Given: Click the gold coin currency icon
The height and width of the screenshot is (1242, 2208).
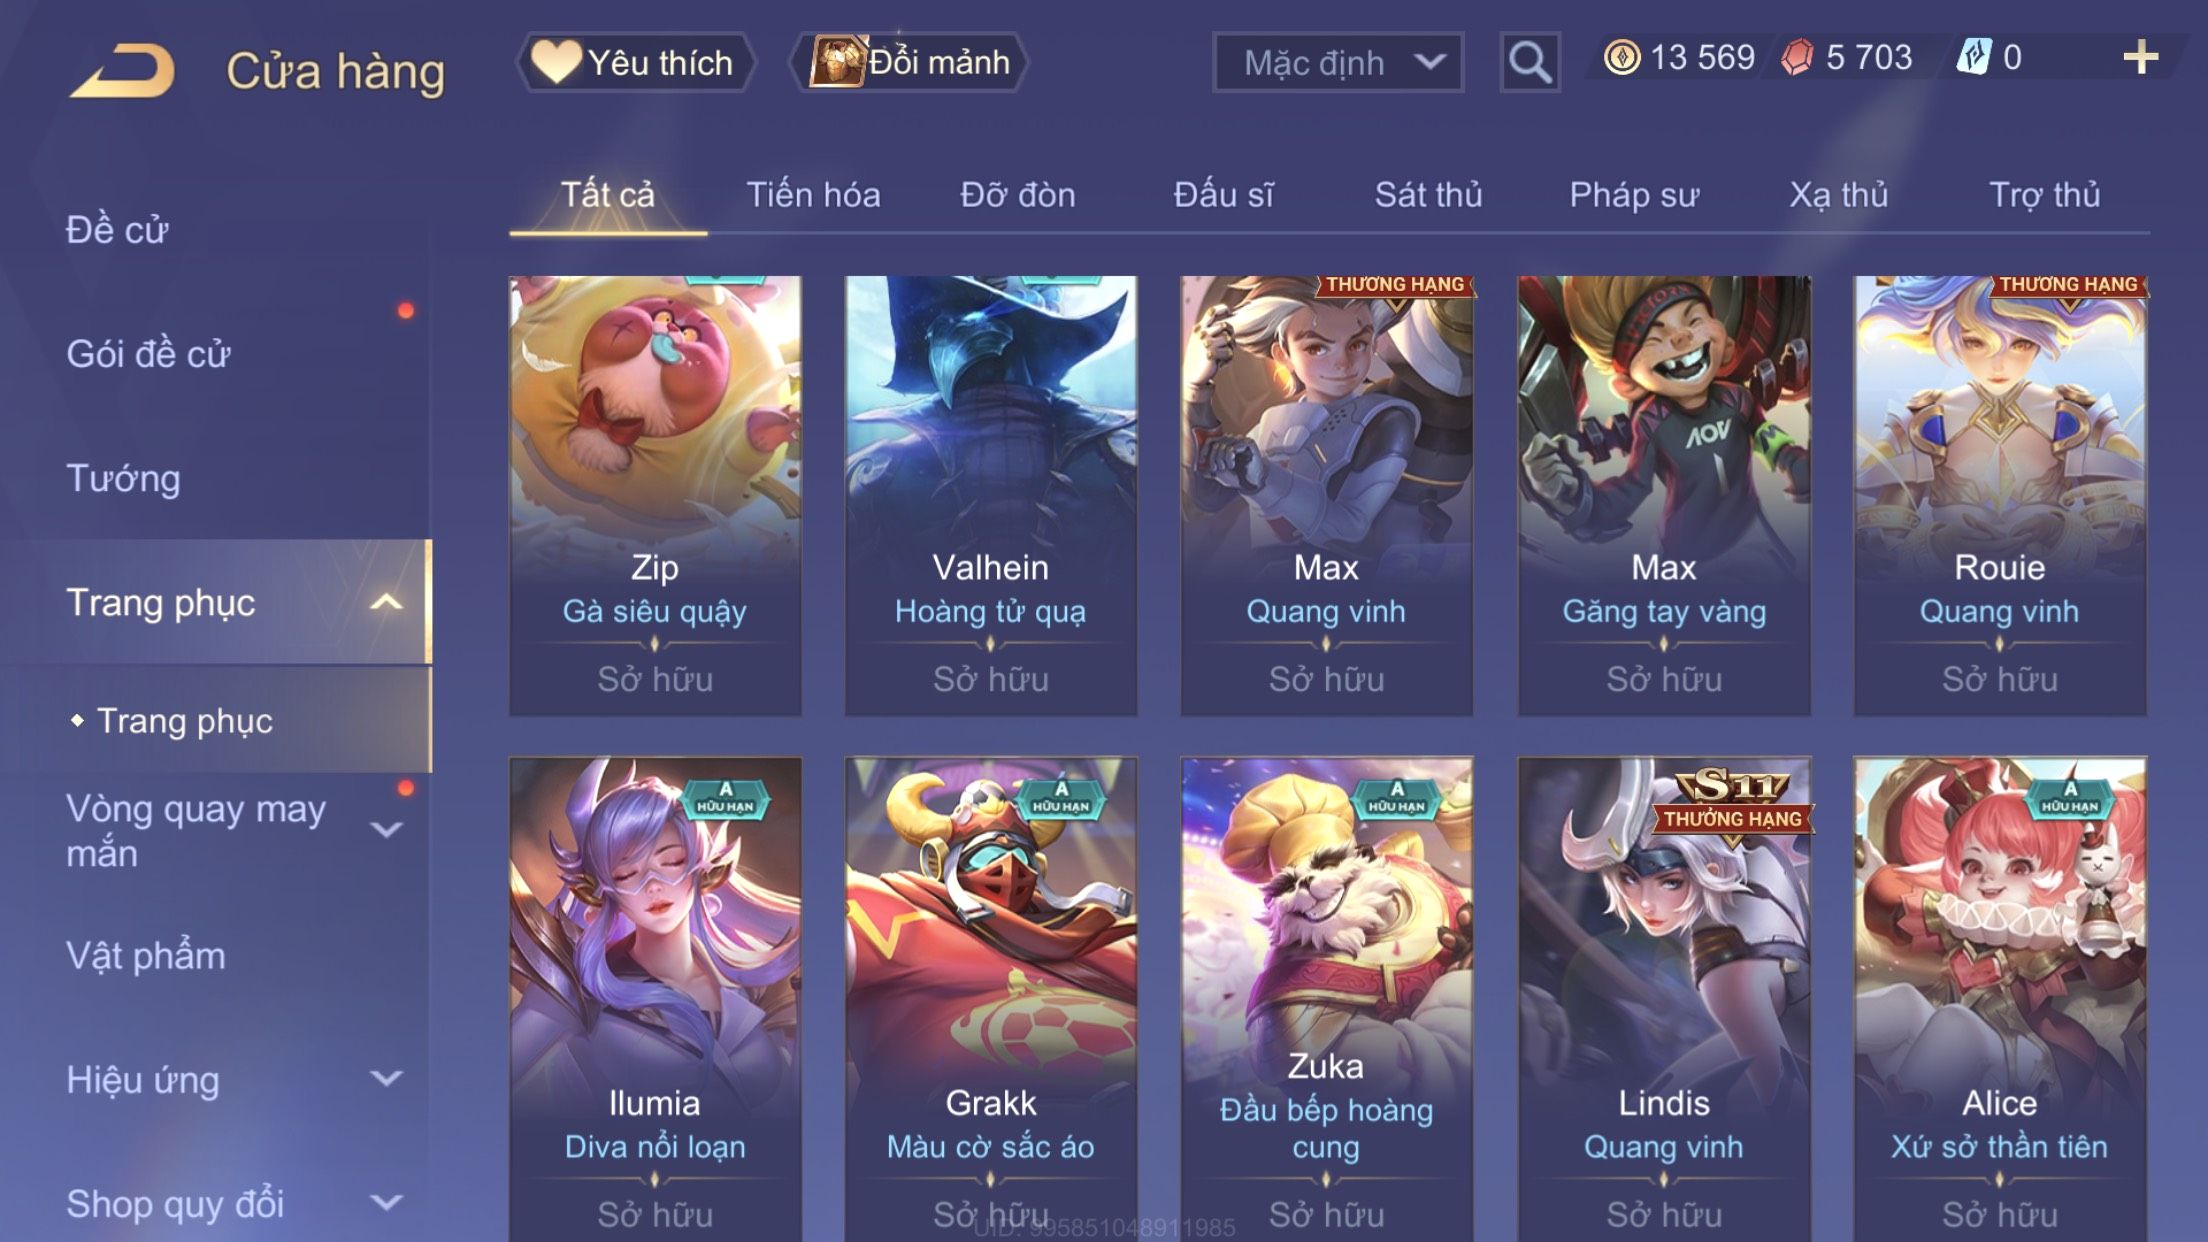Looking at the screenshot, I should tap(1621, 57).
